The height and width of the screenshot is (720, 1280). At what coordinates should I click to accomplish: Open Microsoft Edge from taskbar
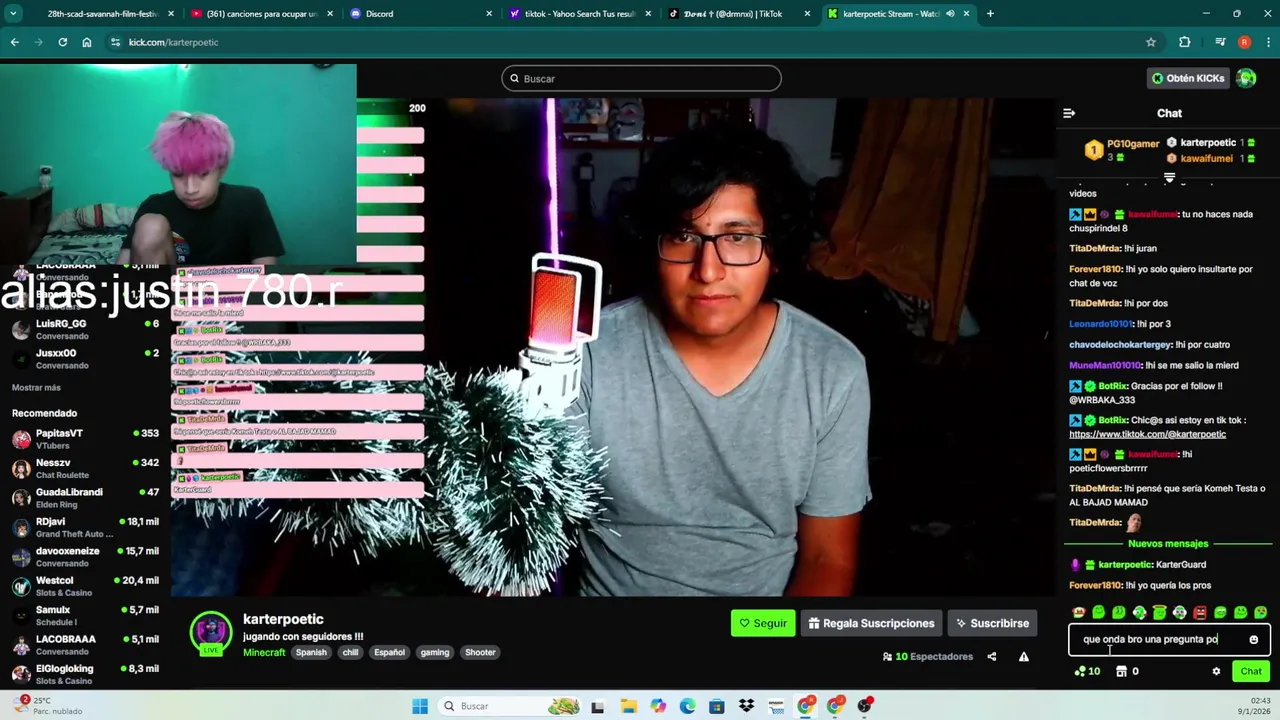687,706
